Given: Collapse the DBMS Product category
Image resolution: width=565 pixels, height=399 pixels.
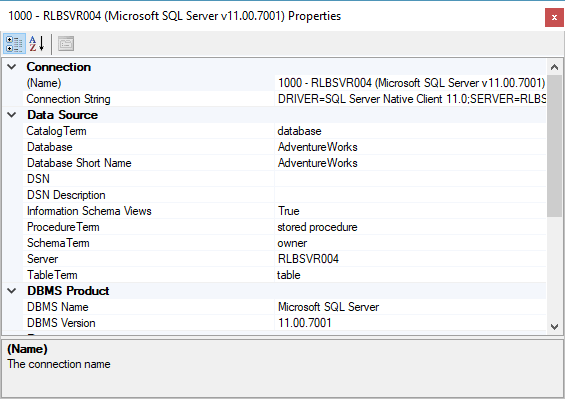Looking at the screenshot, I should (x=12, y=291).
